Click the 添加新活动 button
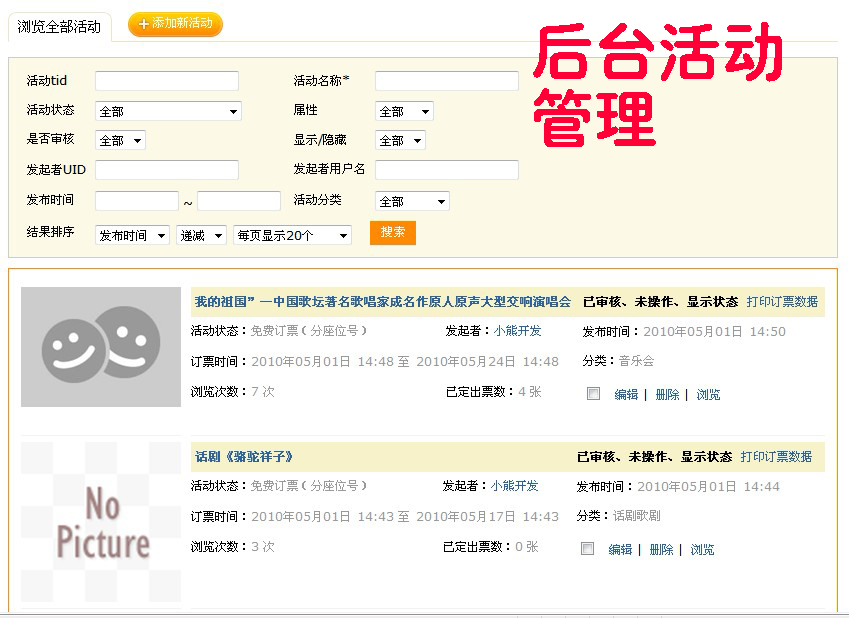Viewport: 849px width, 618px height. [175, 24]
